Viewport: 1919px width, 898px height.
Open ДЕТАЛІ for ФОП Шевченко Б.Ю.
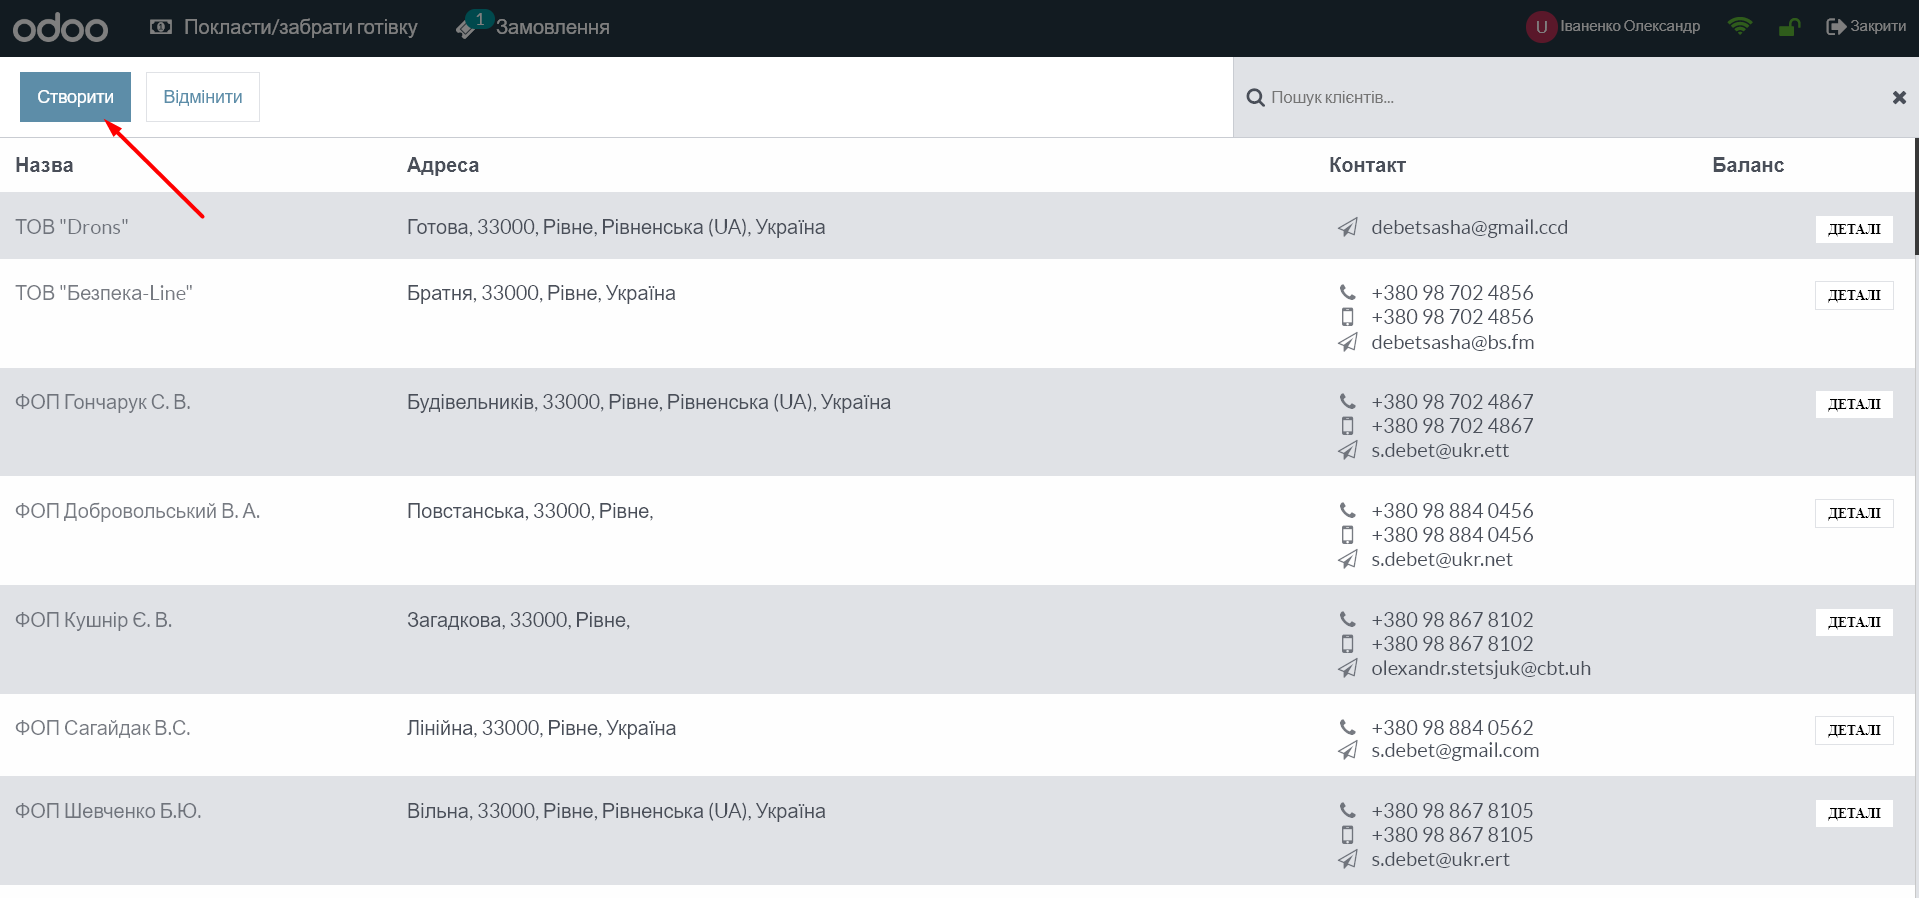(x=1853, y=813)
